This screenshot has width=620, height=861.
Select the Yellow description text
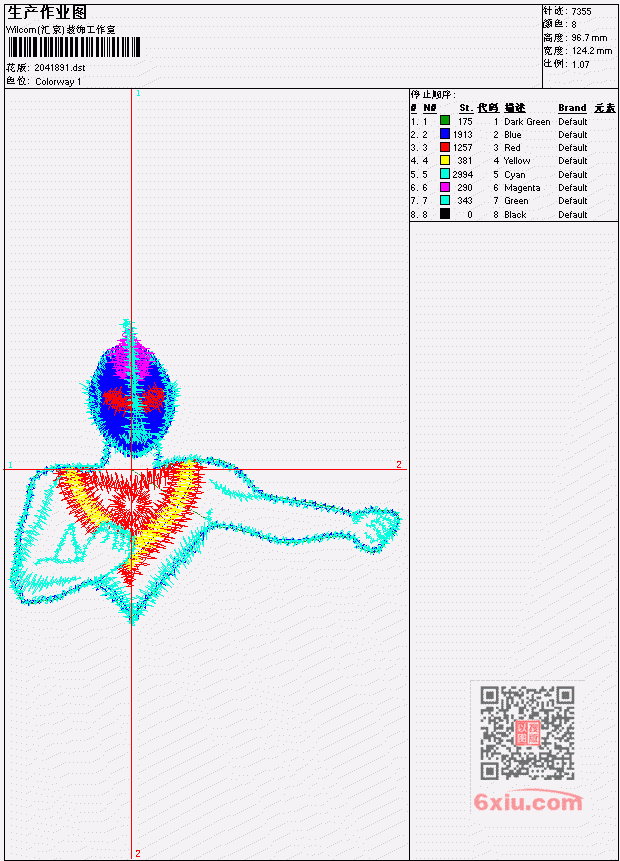517,161
